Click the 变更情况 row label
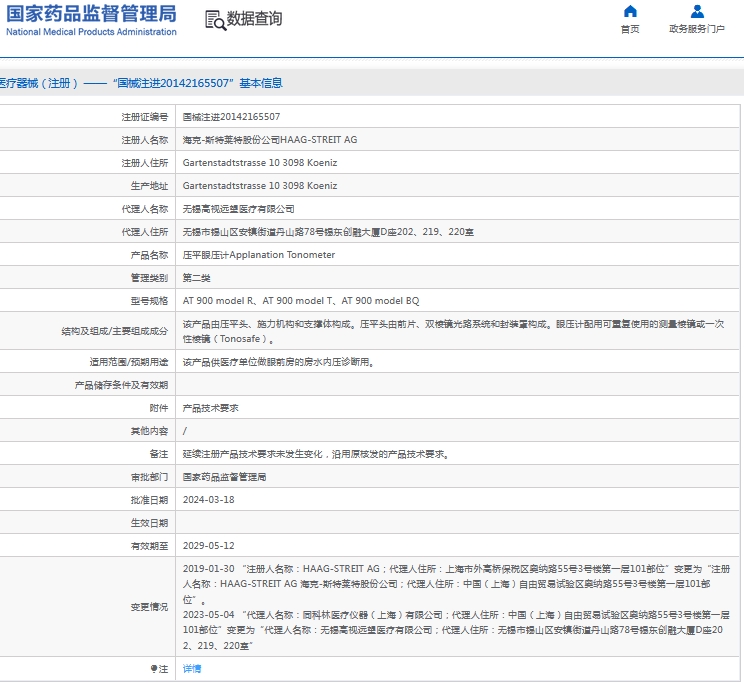This screenshot has width=744, height=684. coord(149,607)
